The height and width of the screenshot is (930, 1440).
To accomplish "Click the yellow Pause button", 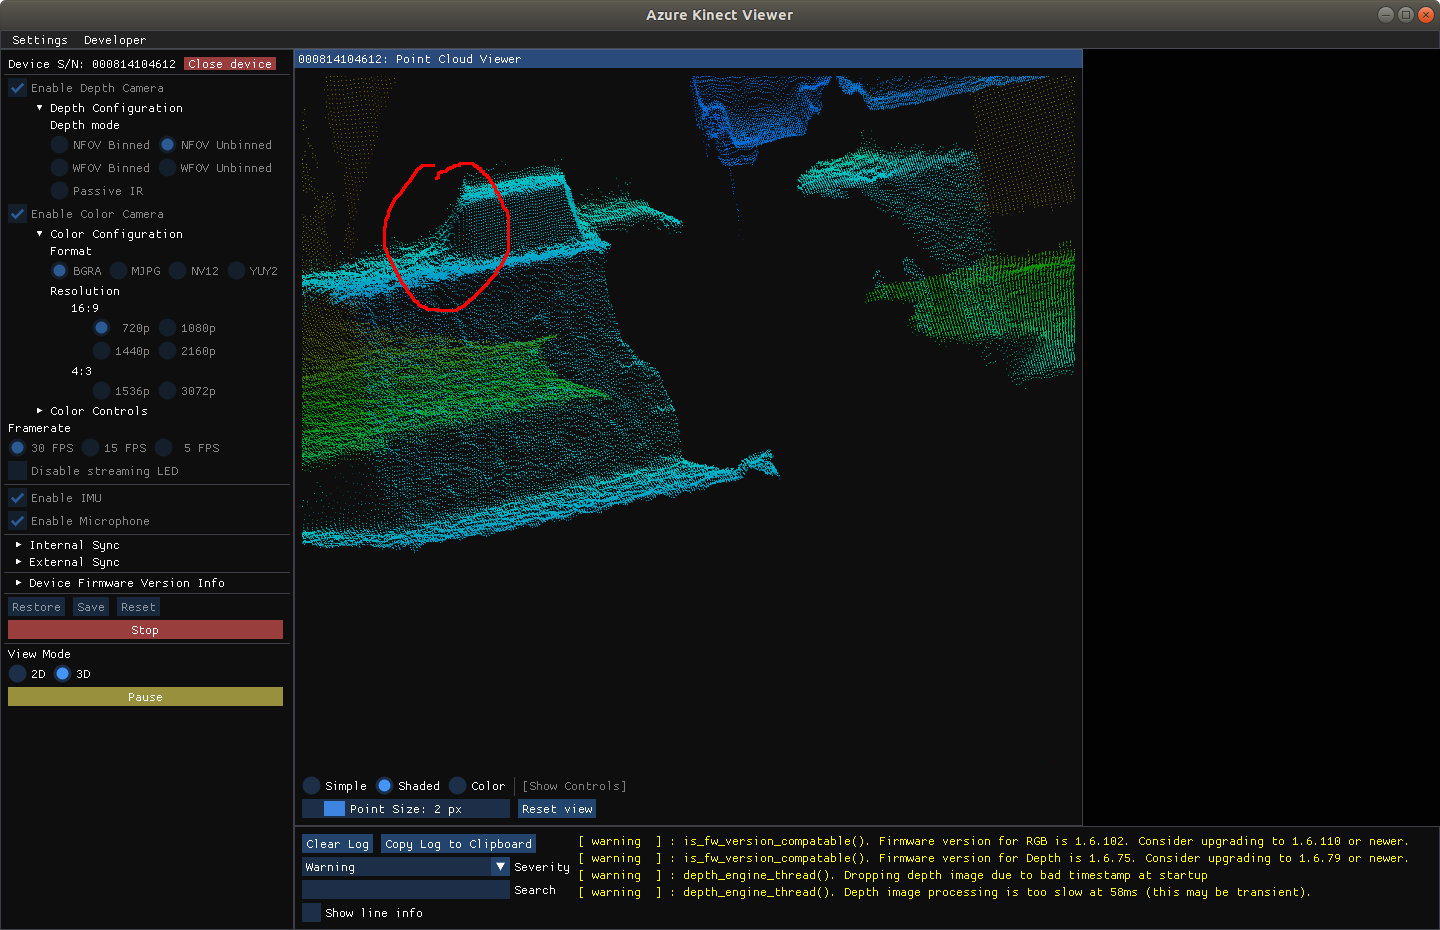I will (x=145, y=697).
